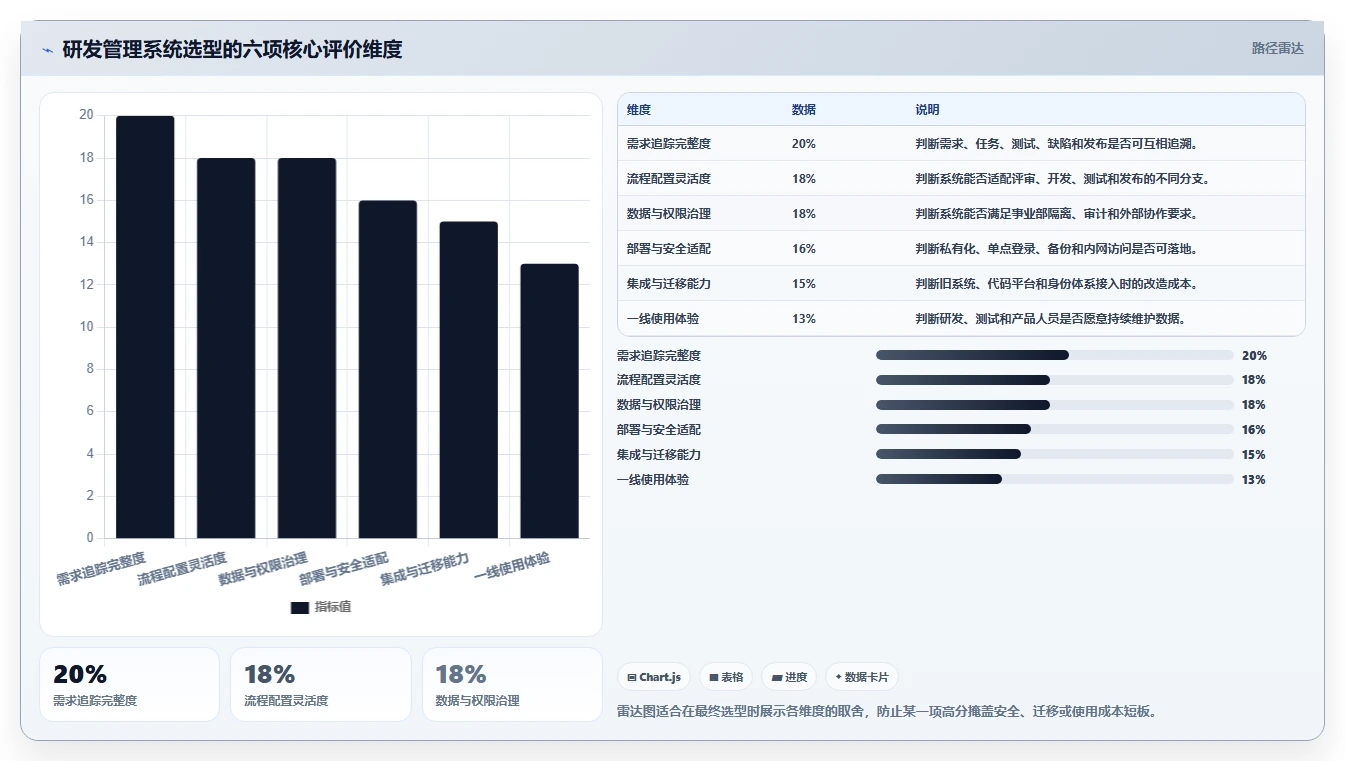Click the footer note starting 雷达图适合在最终选型时
Screen dimensions: 1345x761
pyautogui.click(x=888, y=712)
